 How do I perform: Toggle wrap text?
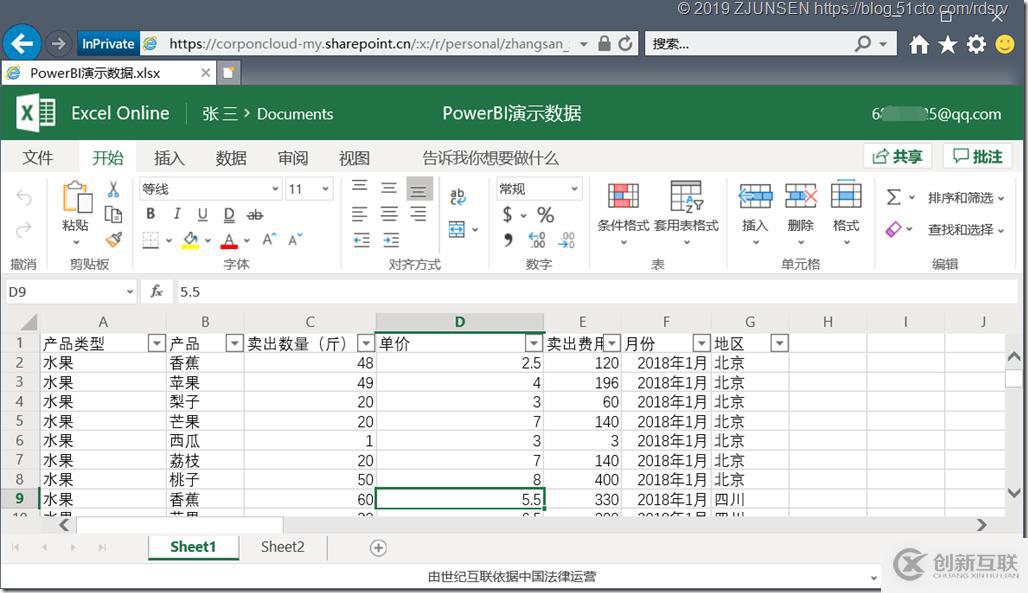(x=458, y=196)
